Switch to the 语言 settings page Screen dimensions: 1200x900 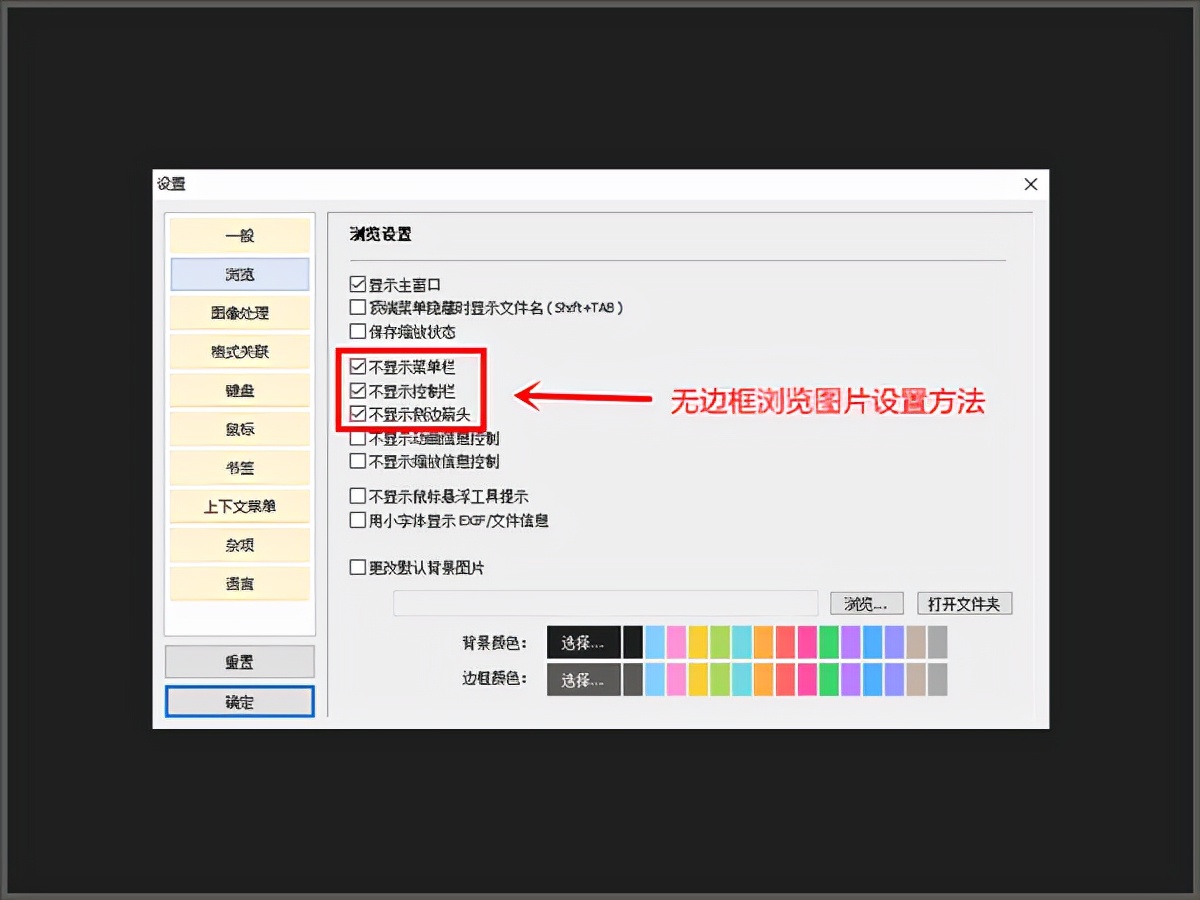(x=239, y=583)
